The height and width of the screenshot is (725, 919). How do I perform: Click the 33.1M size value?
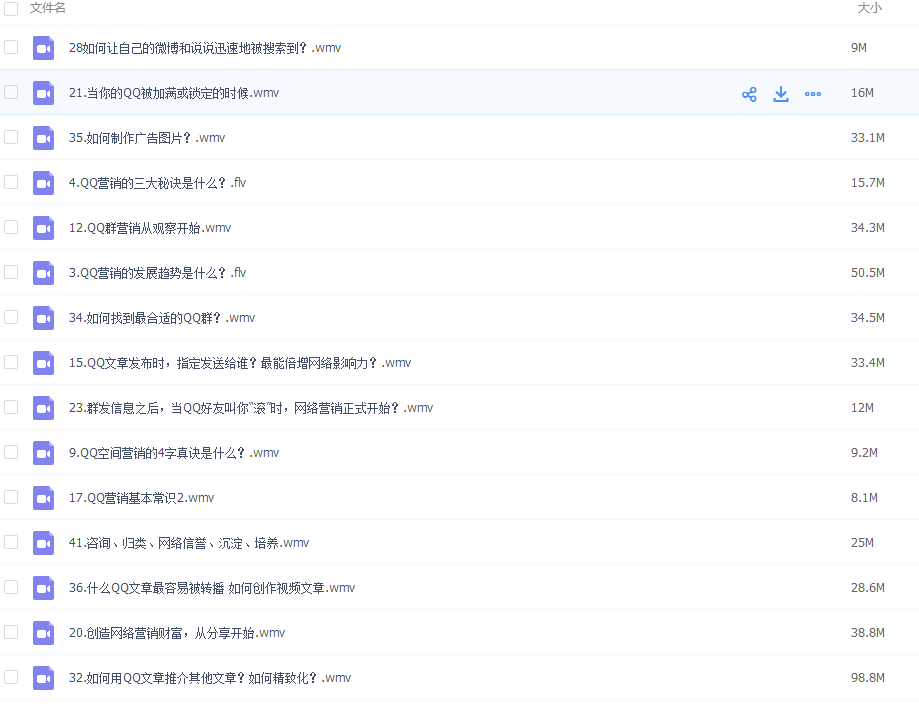[x=867, y=138]
